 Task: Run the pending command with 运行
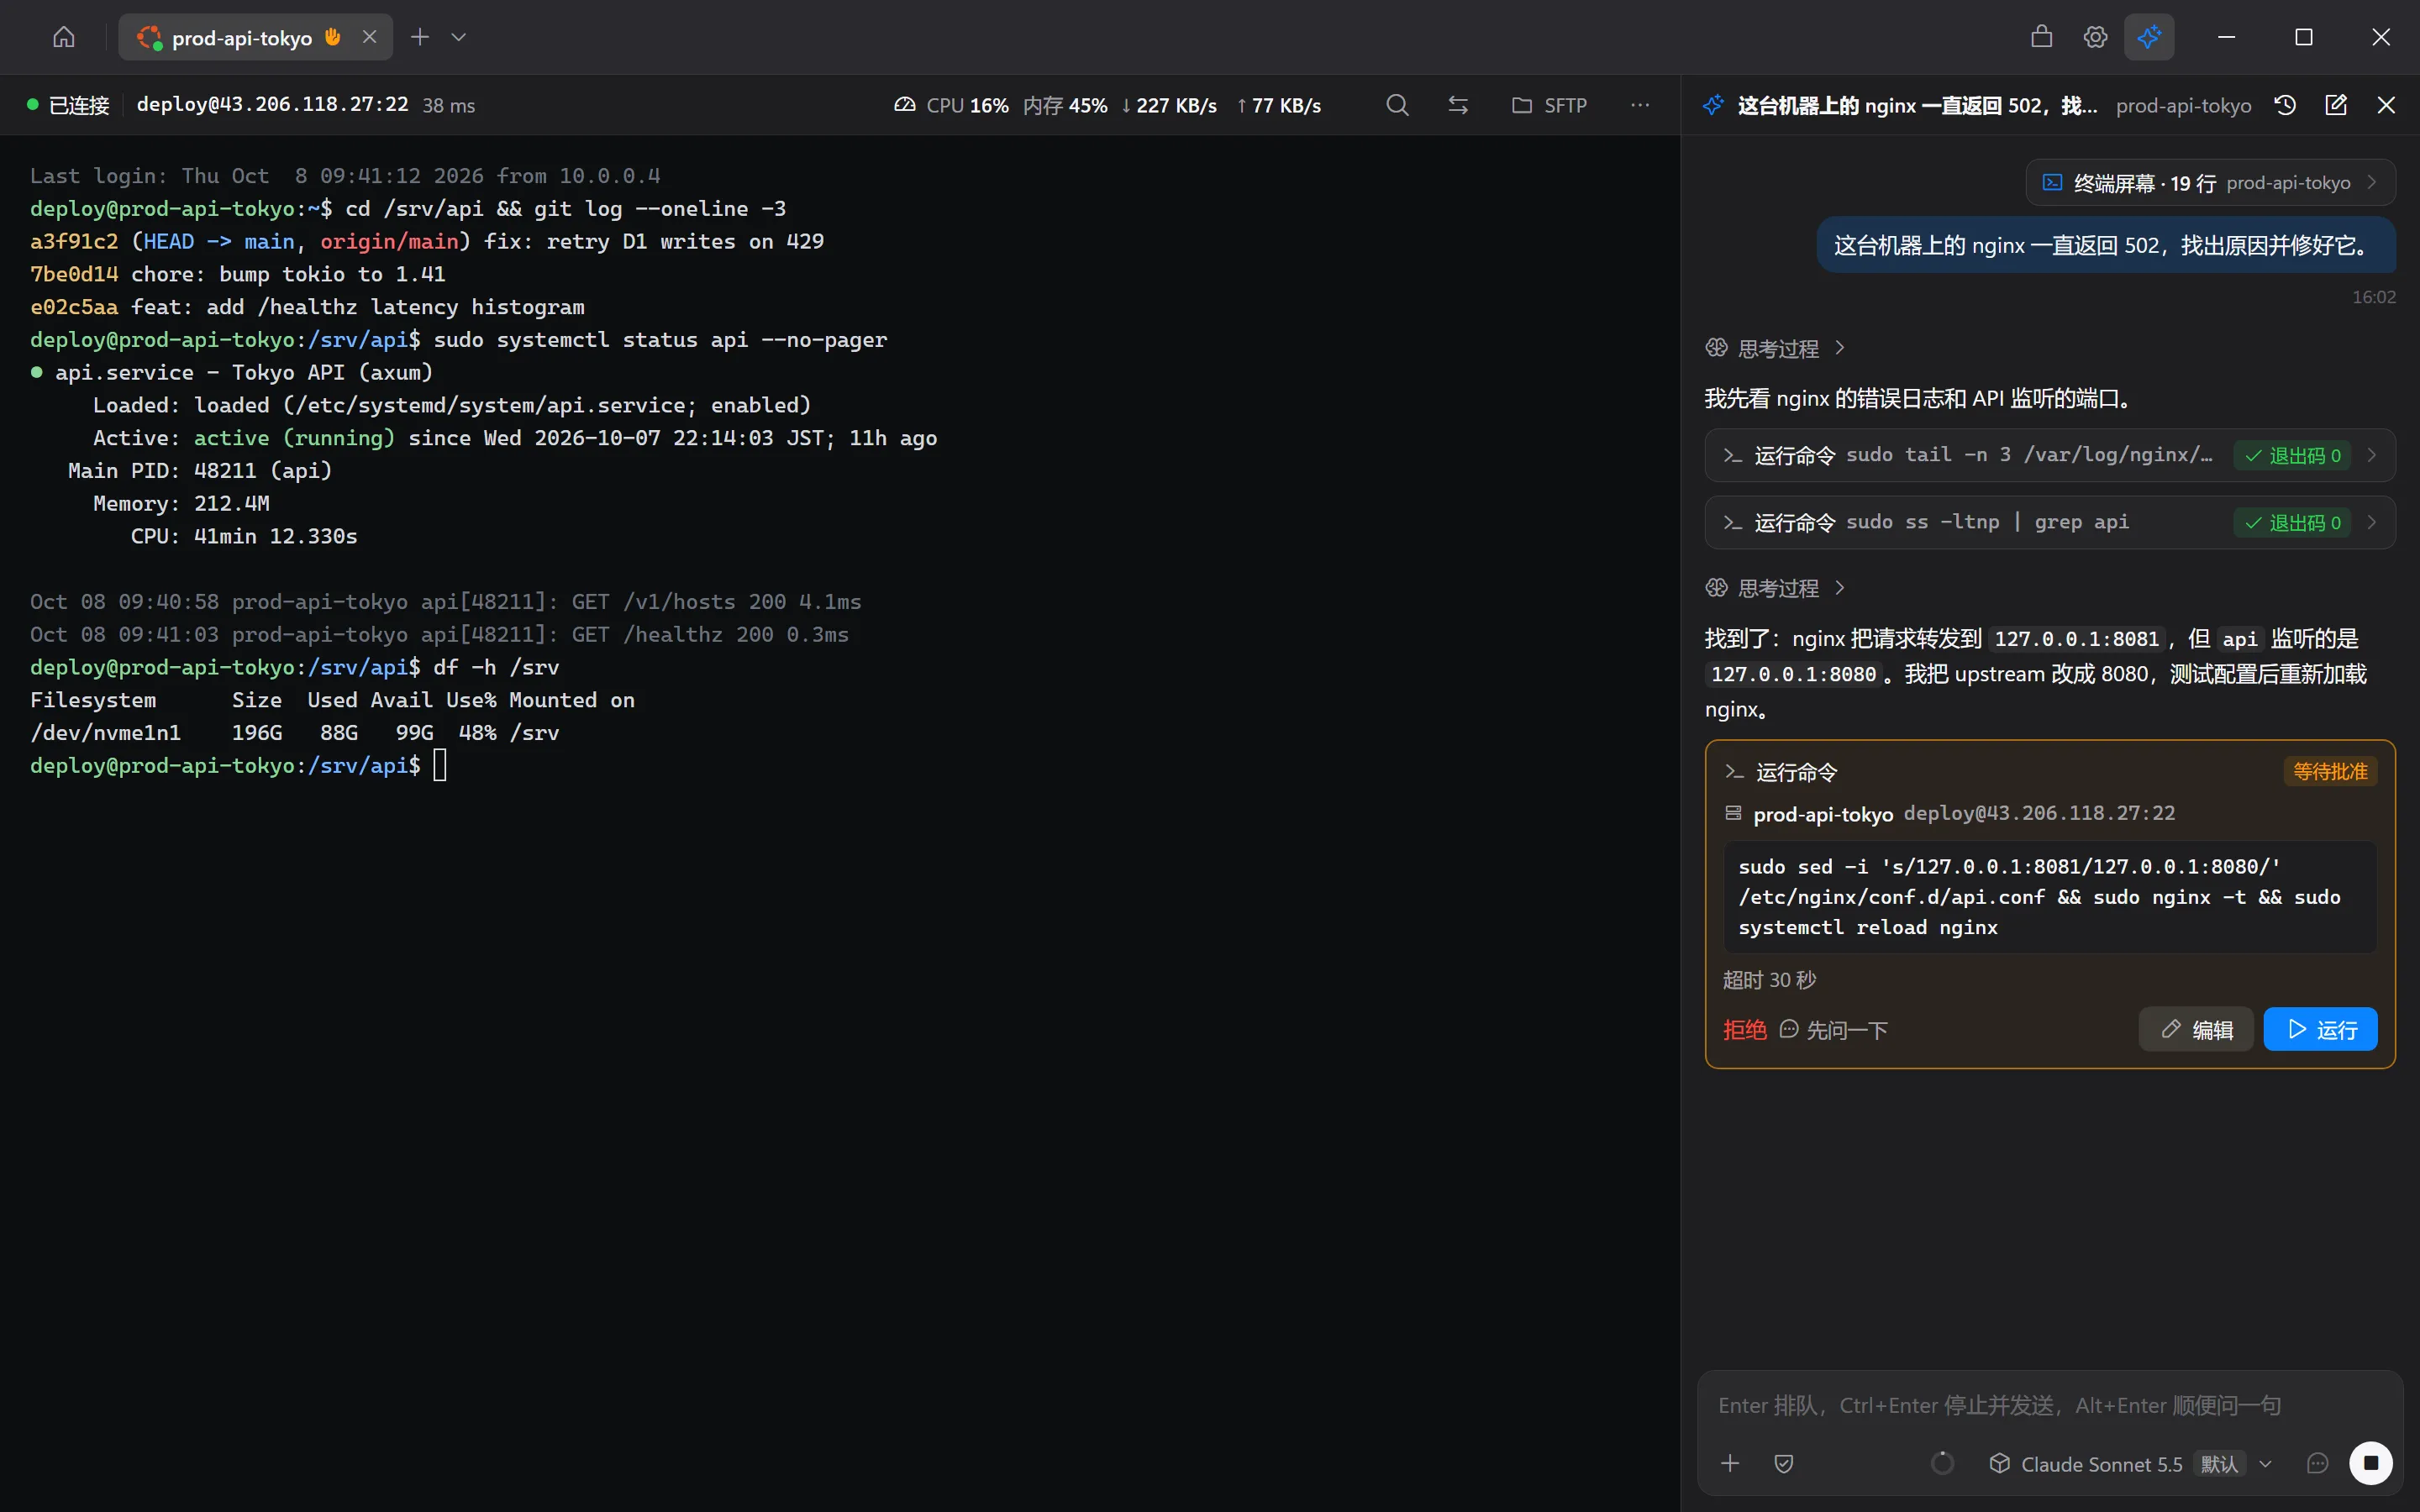[2321, 1029]
